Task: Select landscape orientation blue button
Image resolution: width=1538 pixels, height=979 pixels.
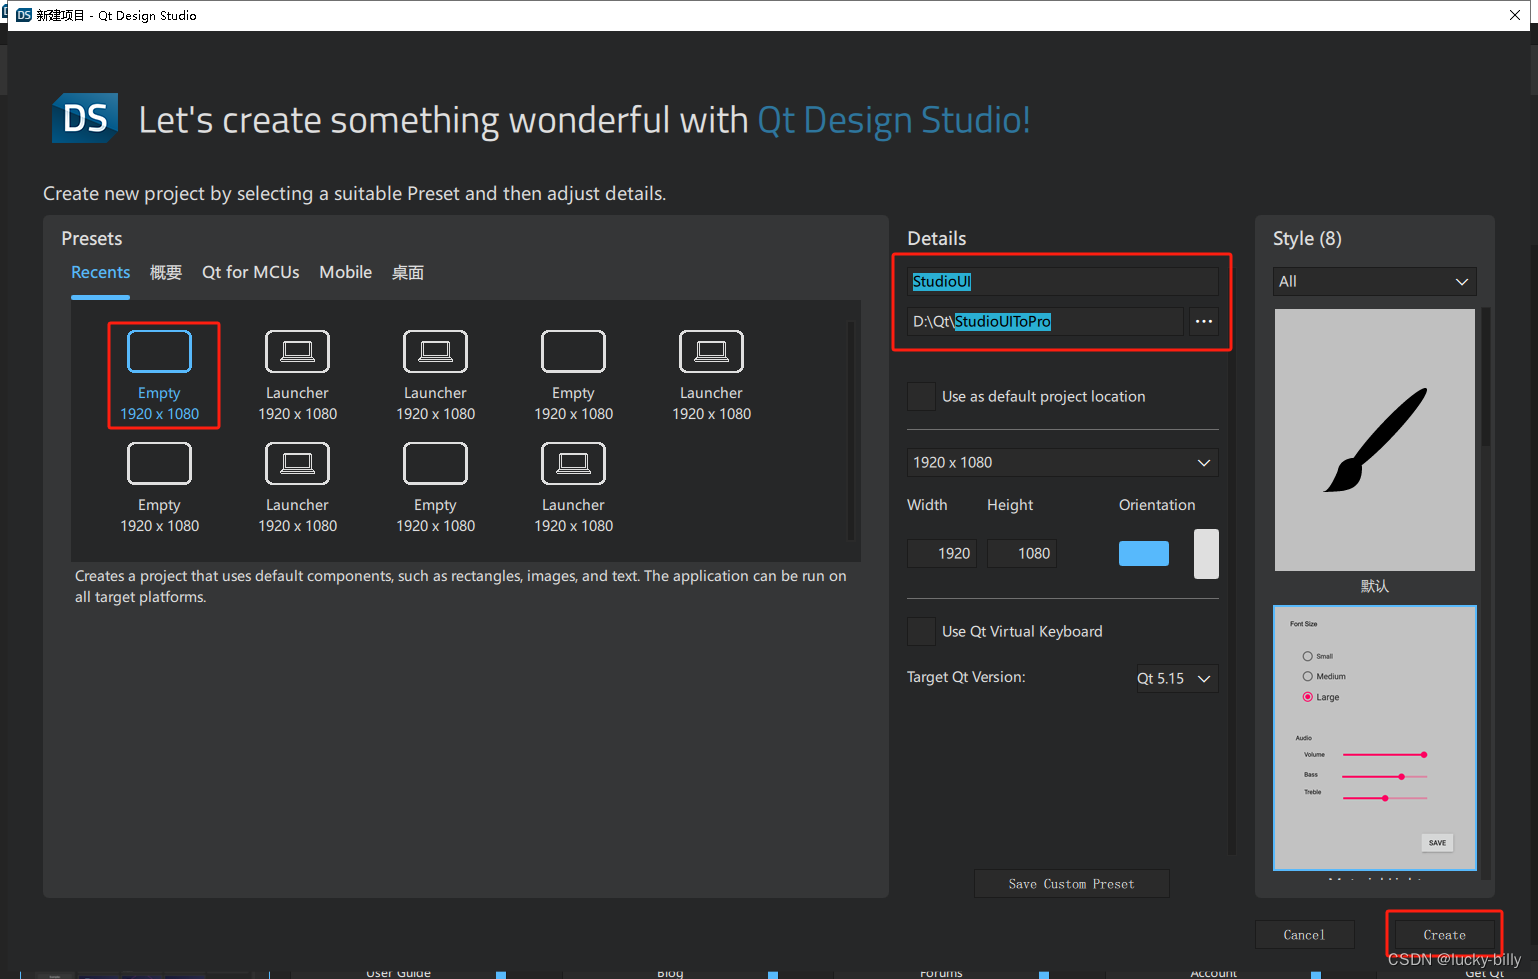Action: tap(1144, 553)
